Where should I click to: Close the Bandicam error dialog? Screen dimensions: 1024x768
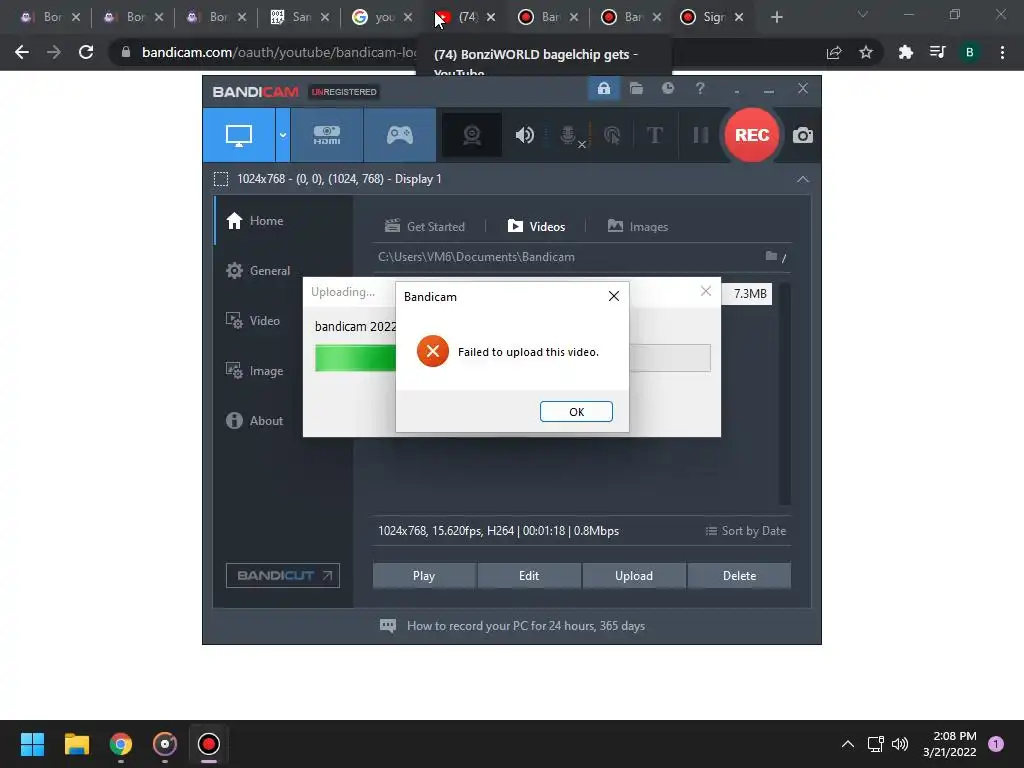coord(613,296)
